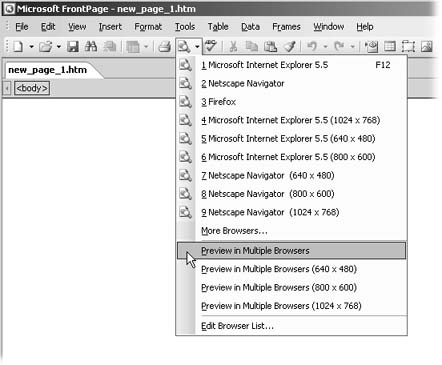Open the Undo history dropdown arrow
Viewport: 442px width, 365px height.
coord(325,47)
